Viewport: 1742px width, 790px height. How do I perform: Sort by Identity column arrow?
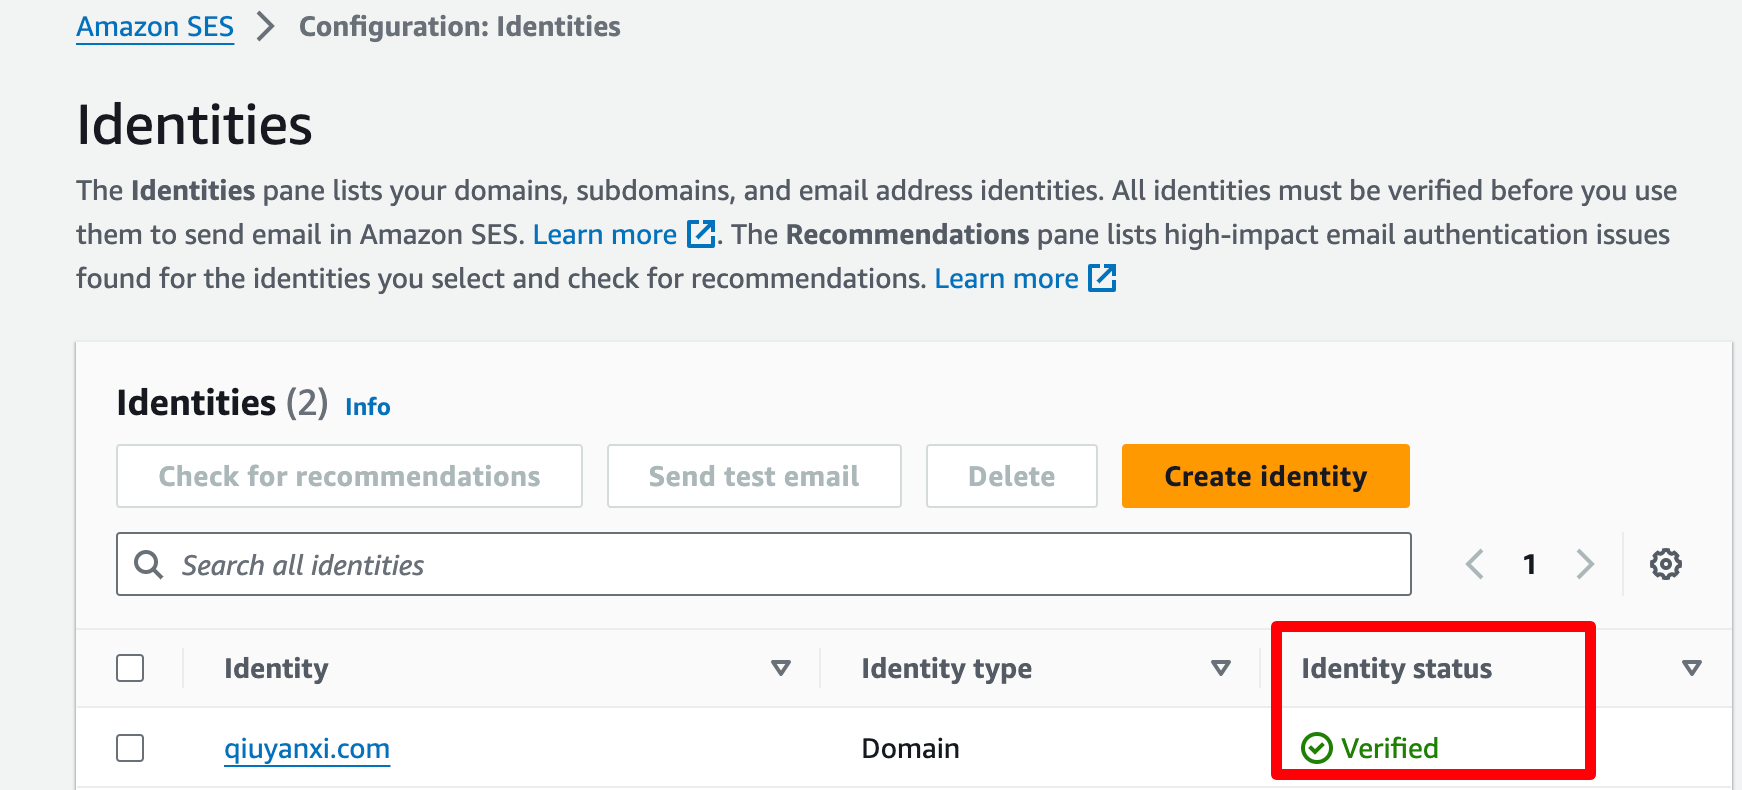[781, 668]
